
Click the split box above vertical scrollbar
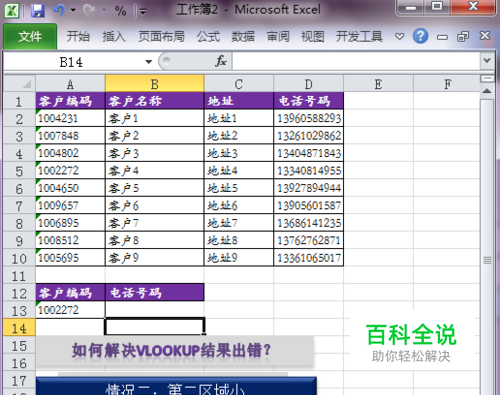click(487, 79)
